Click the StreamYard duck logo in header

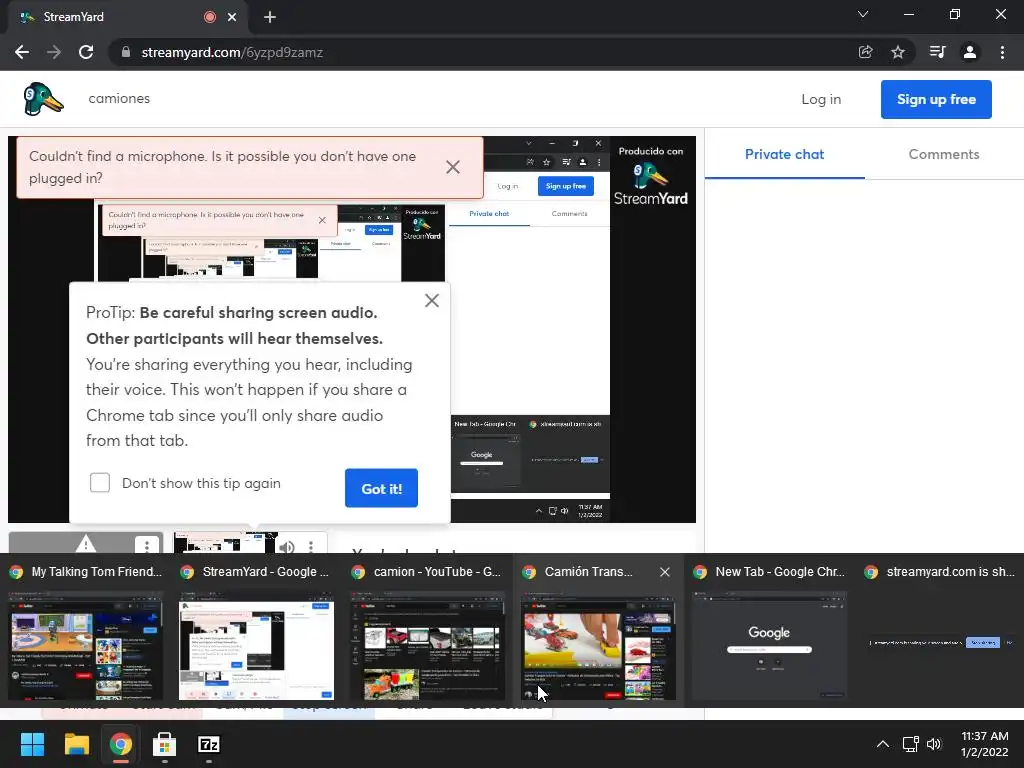click(43, 99)
